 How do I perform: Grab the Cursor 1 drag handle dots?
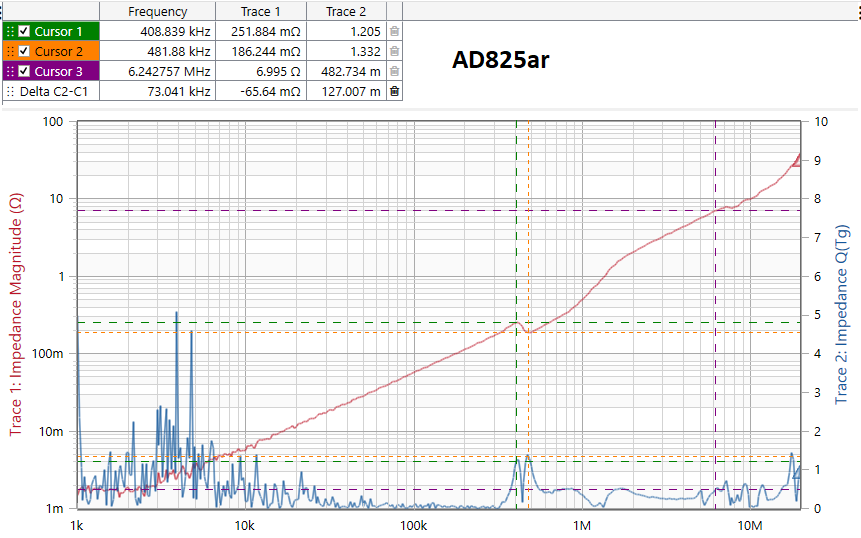10,31
